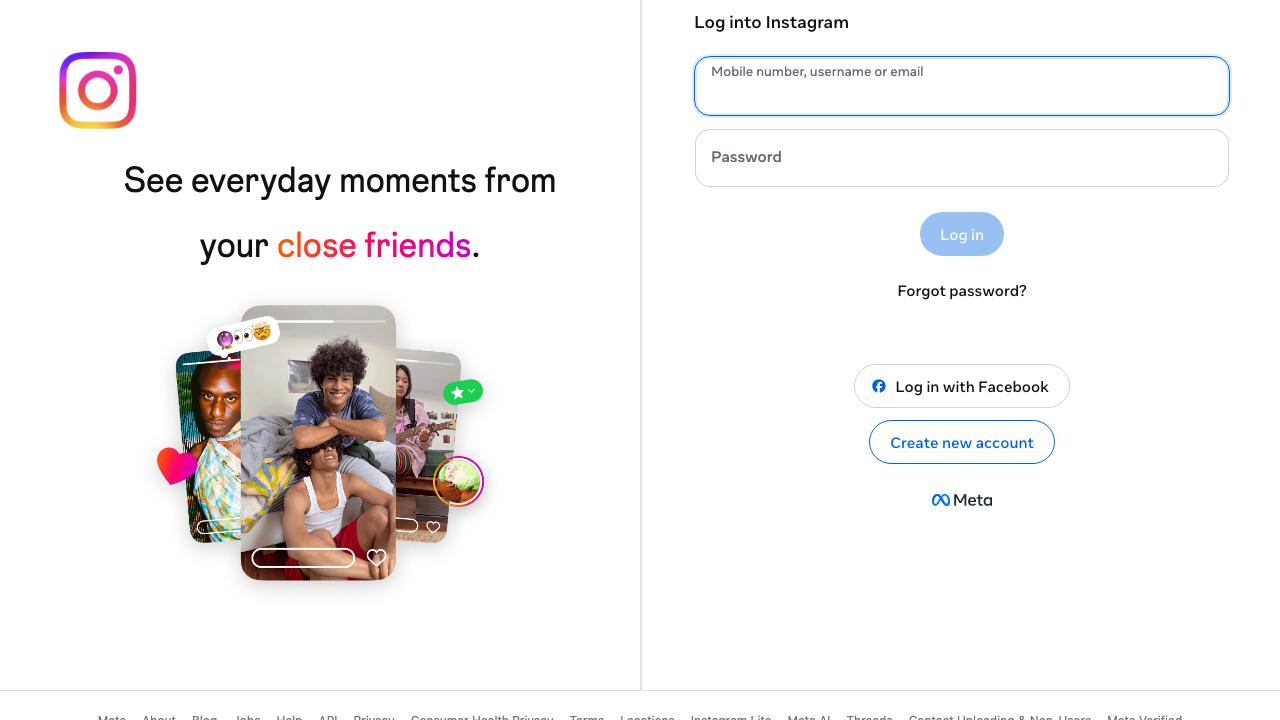Screen dimensions: 1280x720
Task: Click heart outline on center story card
Action: coord(376,557)
